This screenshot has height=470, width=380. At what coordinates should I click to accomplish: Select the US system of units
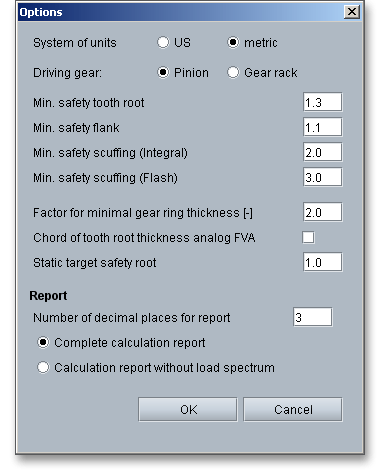point(163,42)
